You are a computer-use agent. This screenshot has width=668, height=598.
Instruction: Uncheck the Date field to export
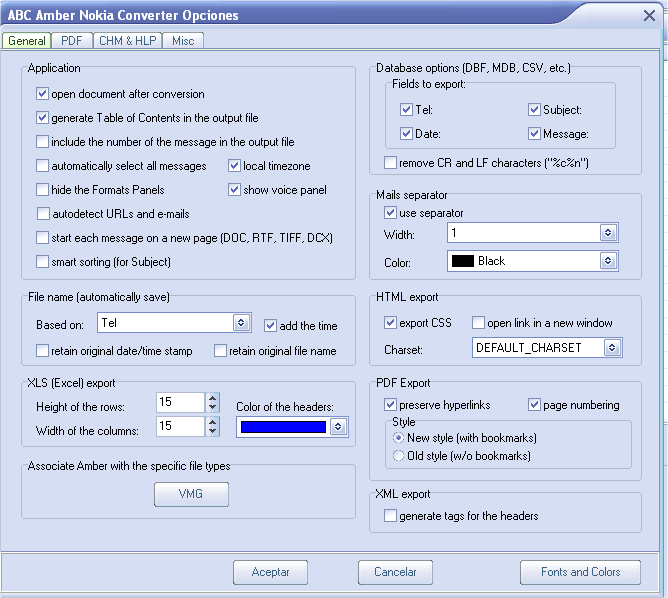coord(406,134)
